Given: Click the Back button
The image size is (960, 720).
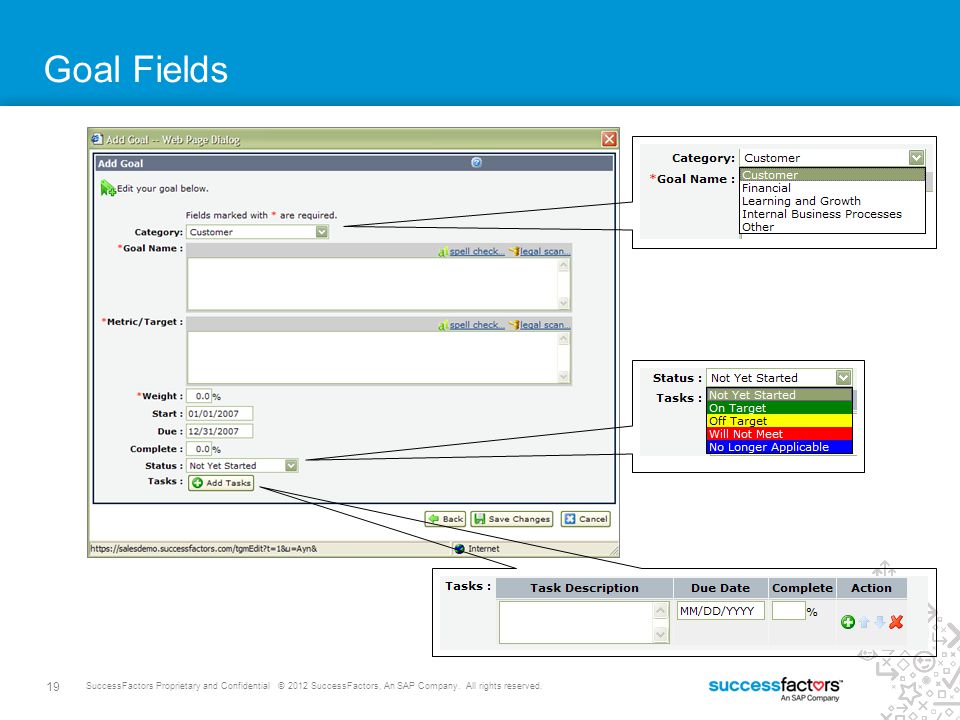Looking at the screenshot, I should [x=445, y=519].
